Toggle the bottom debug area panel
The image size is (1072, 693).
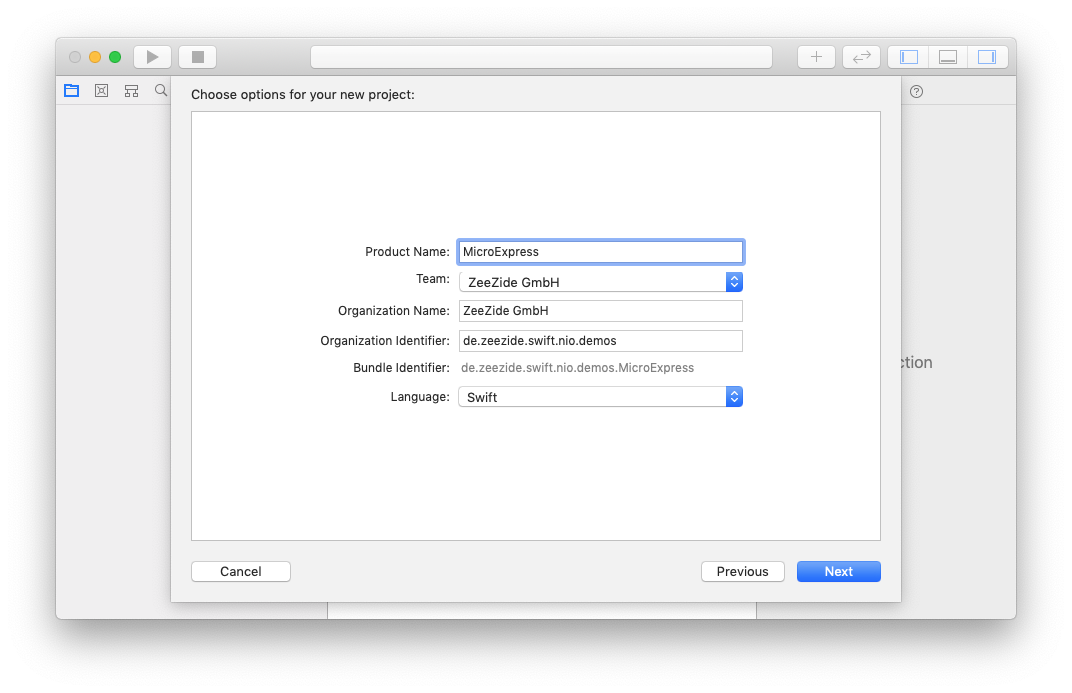(948, 57)
